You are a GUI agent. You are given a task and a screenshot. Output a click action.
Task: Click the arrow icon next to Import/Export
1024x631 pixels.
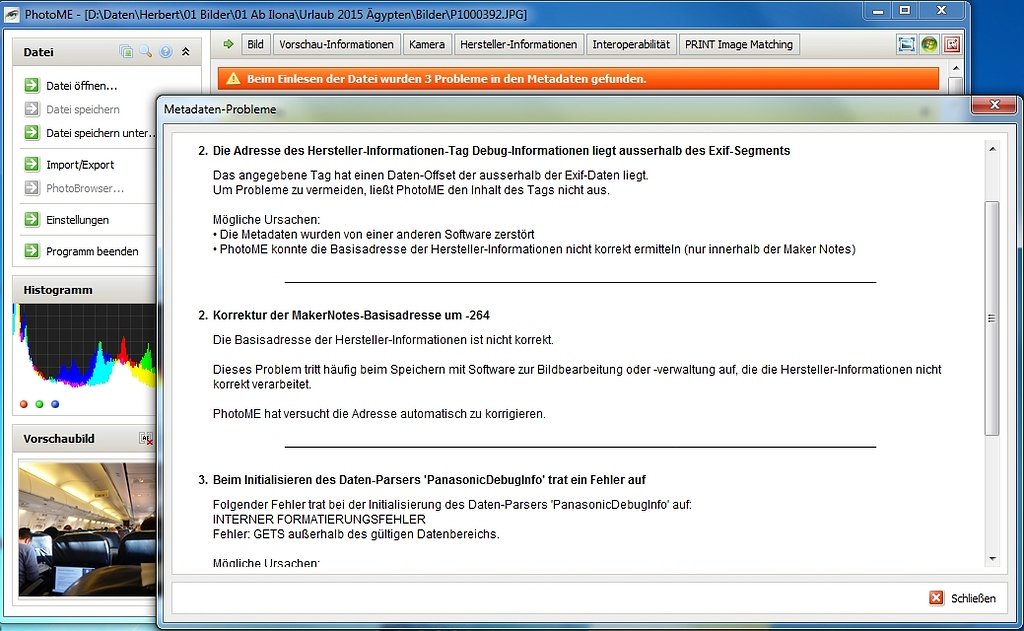(x=31, y=164)
